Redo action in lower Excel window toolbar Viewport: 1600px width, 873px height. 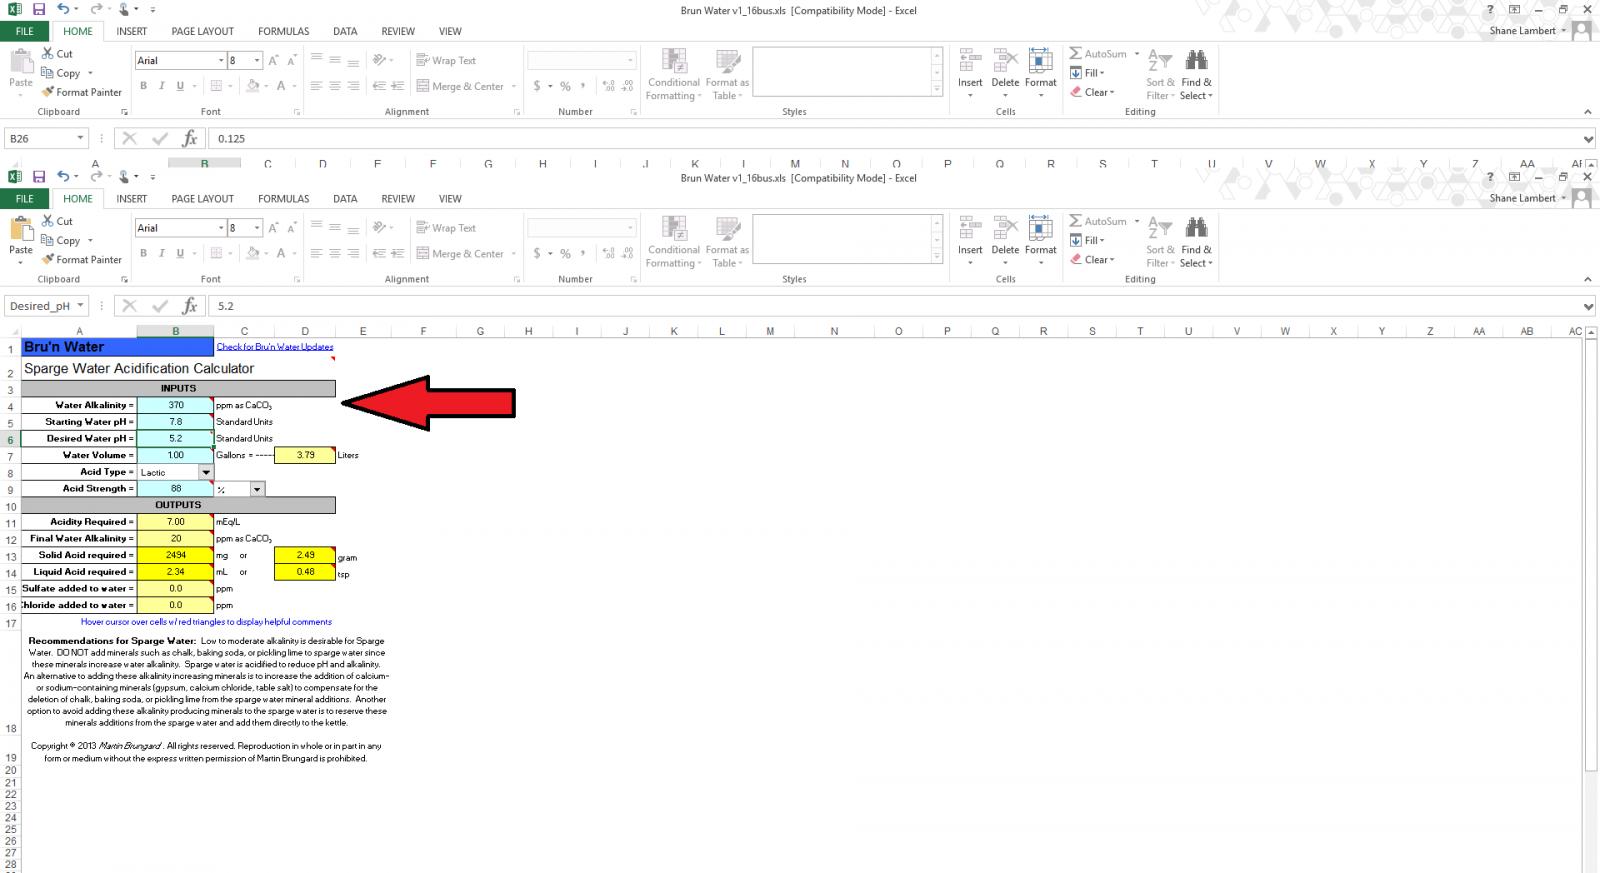coord(97,177)
